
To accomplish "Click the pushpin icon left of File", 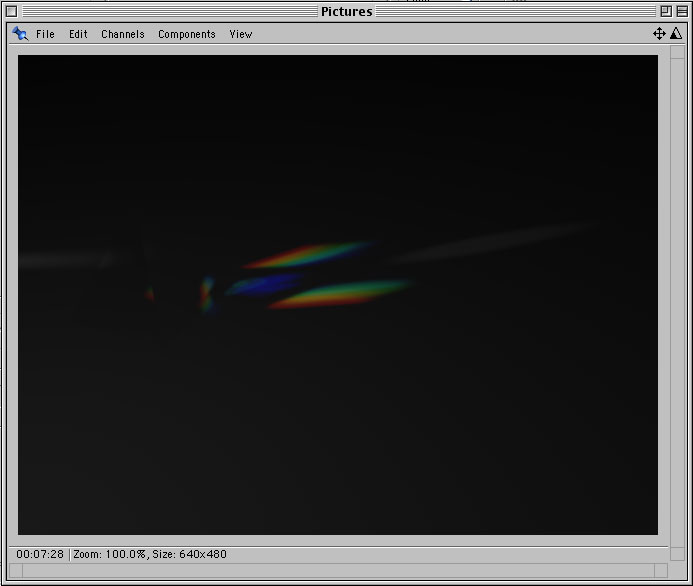I will [x=20, y=34].
